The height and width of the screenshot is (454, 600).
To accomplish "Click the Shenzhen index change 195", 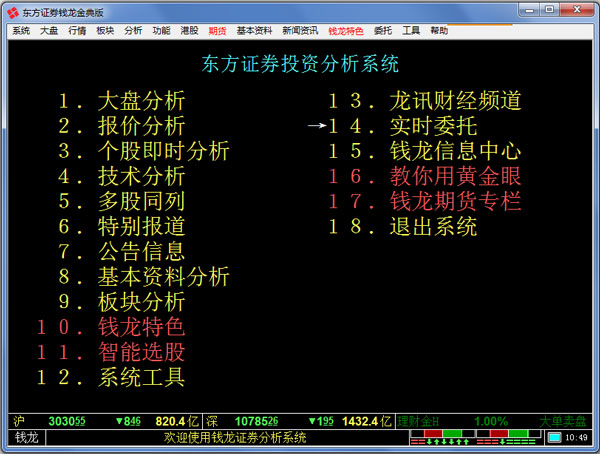I will click(321, 421).
